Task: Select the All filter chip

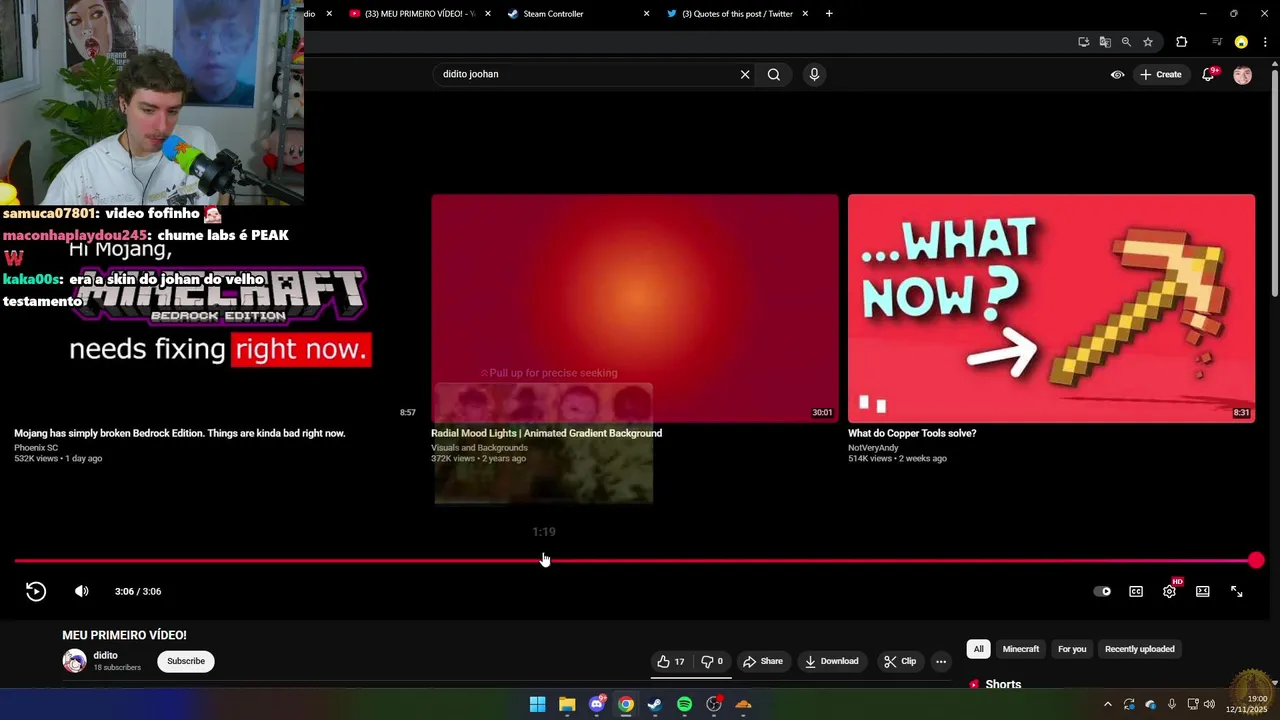Action: click(978, 649)
